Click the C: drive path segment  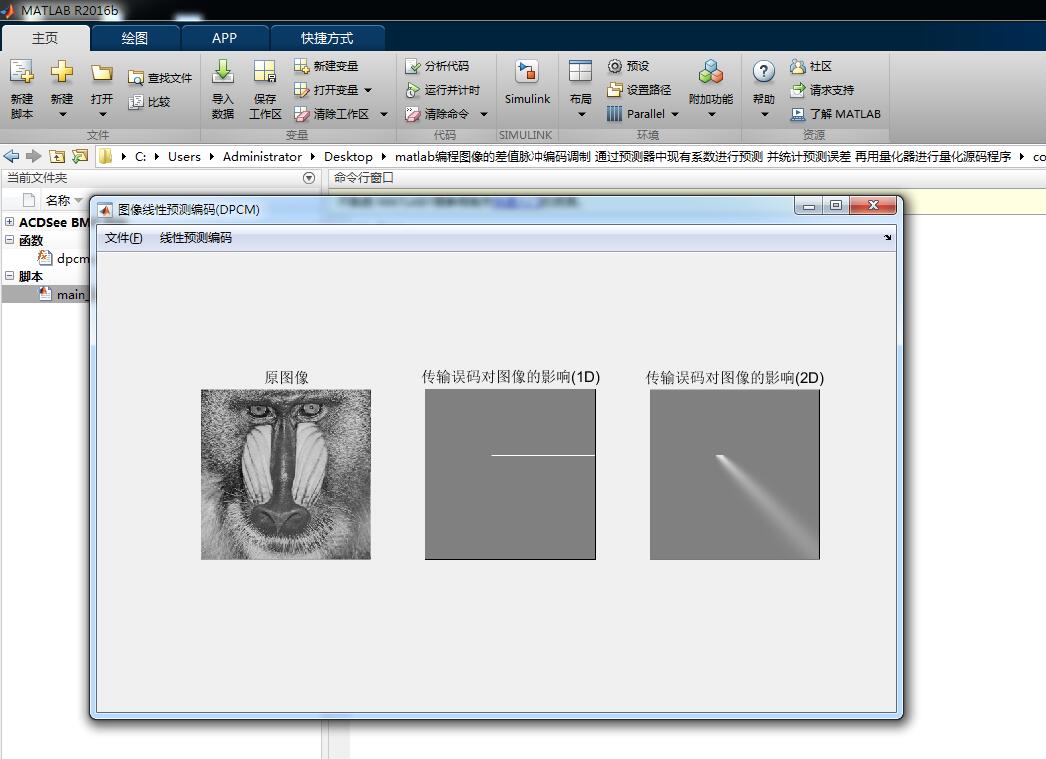click(x=140, y=156)
